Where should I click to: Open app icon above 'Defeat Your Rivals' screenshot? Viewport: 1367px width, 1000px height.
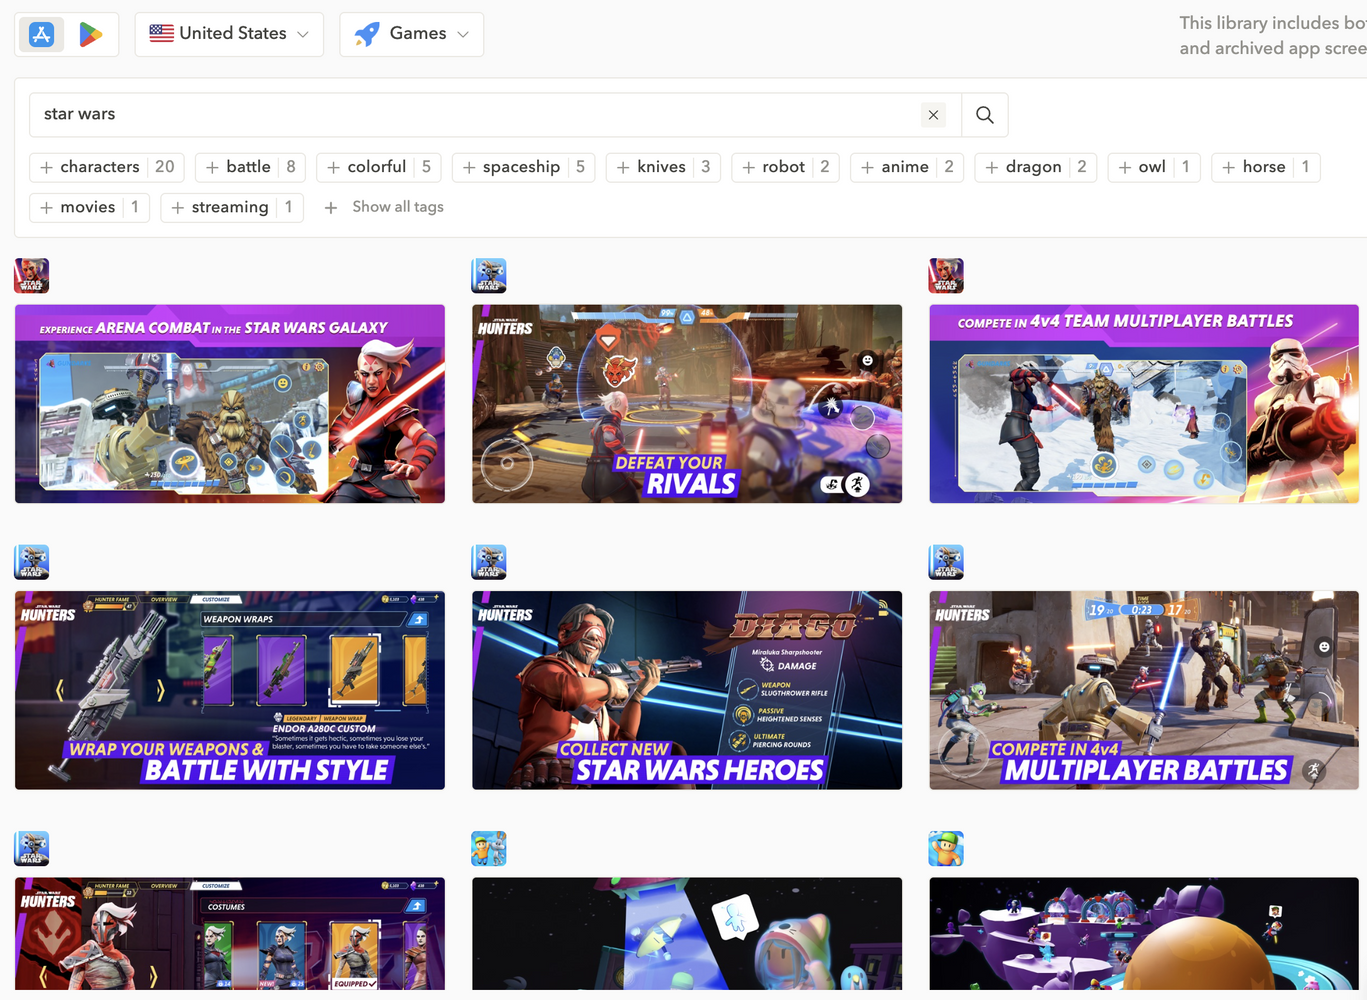(489, 275)
